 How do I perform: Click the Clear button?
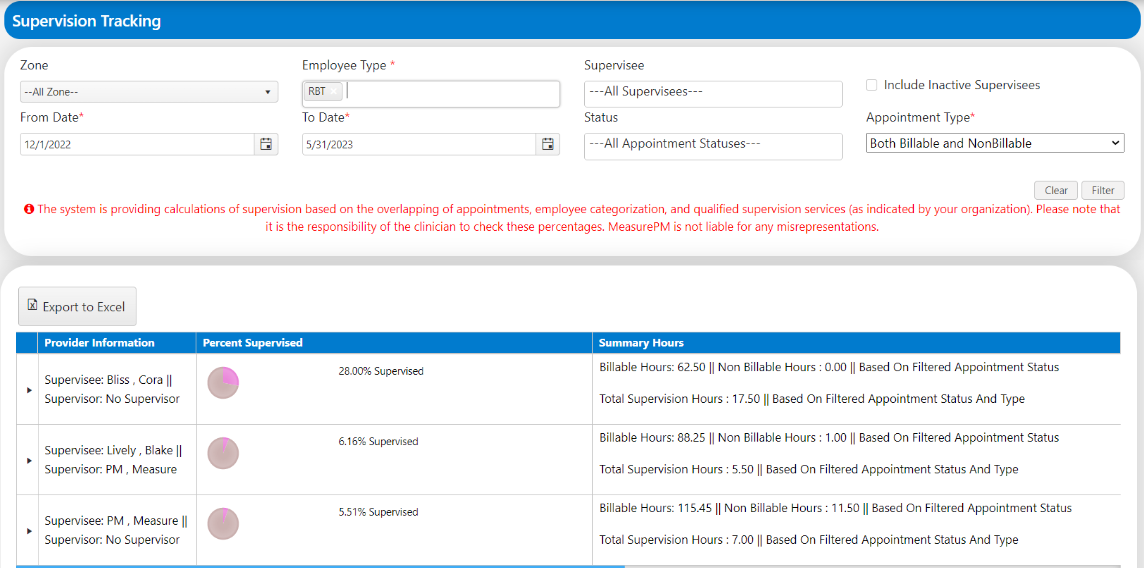[1056, 190]
